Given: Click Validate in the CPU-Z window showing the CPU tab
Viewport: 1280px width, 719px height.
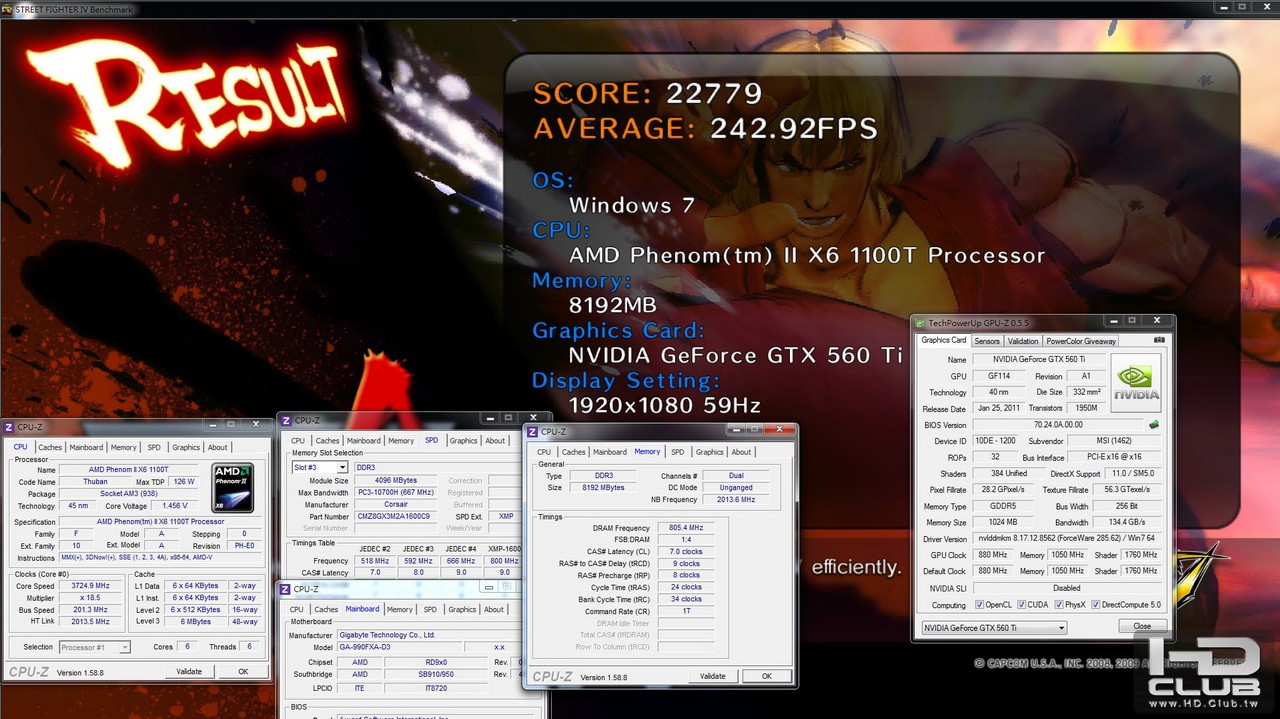Looking at the screenshot, I should [189, 671].
